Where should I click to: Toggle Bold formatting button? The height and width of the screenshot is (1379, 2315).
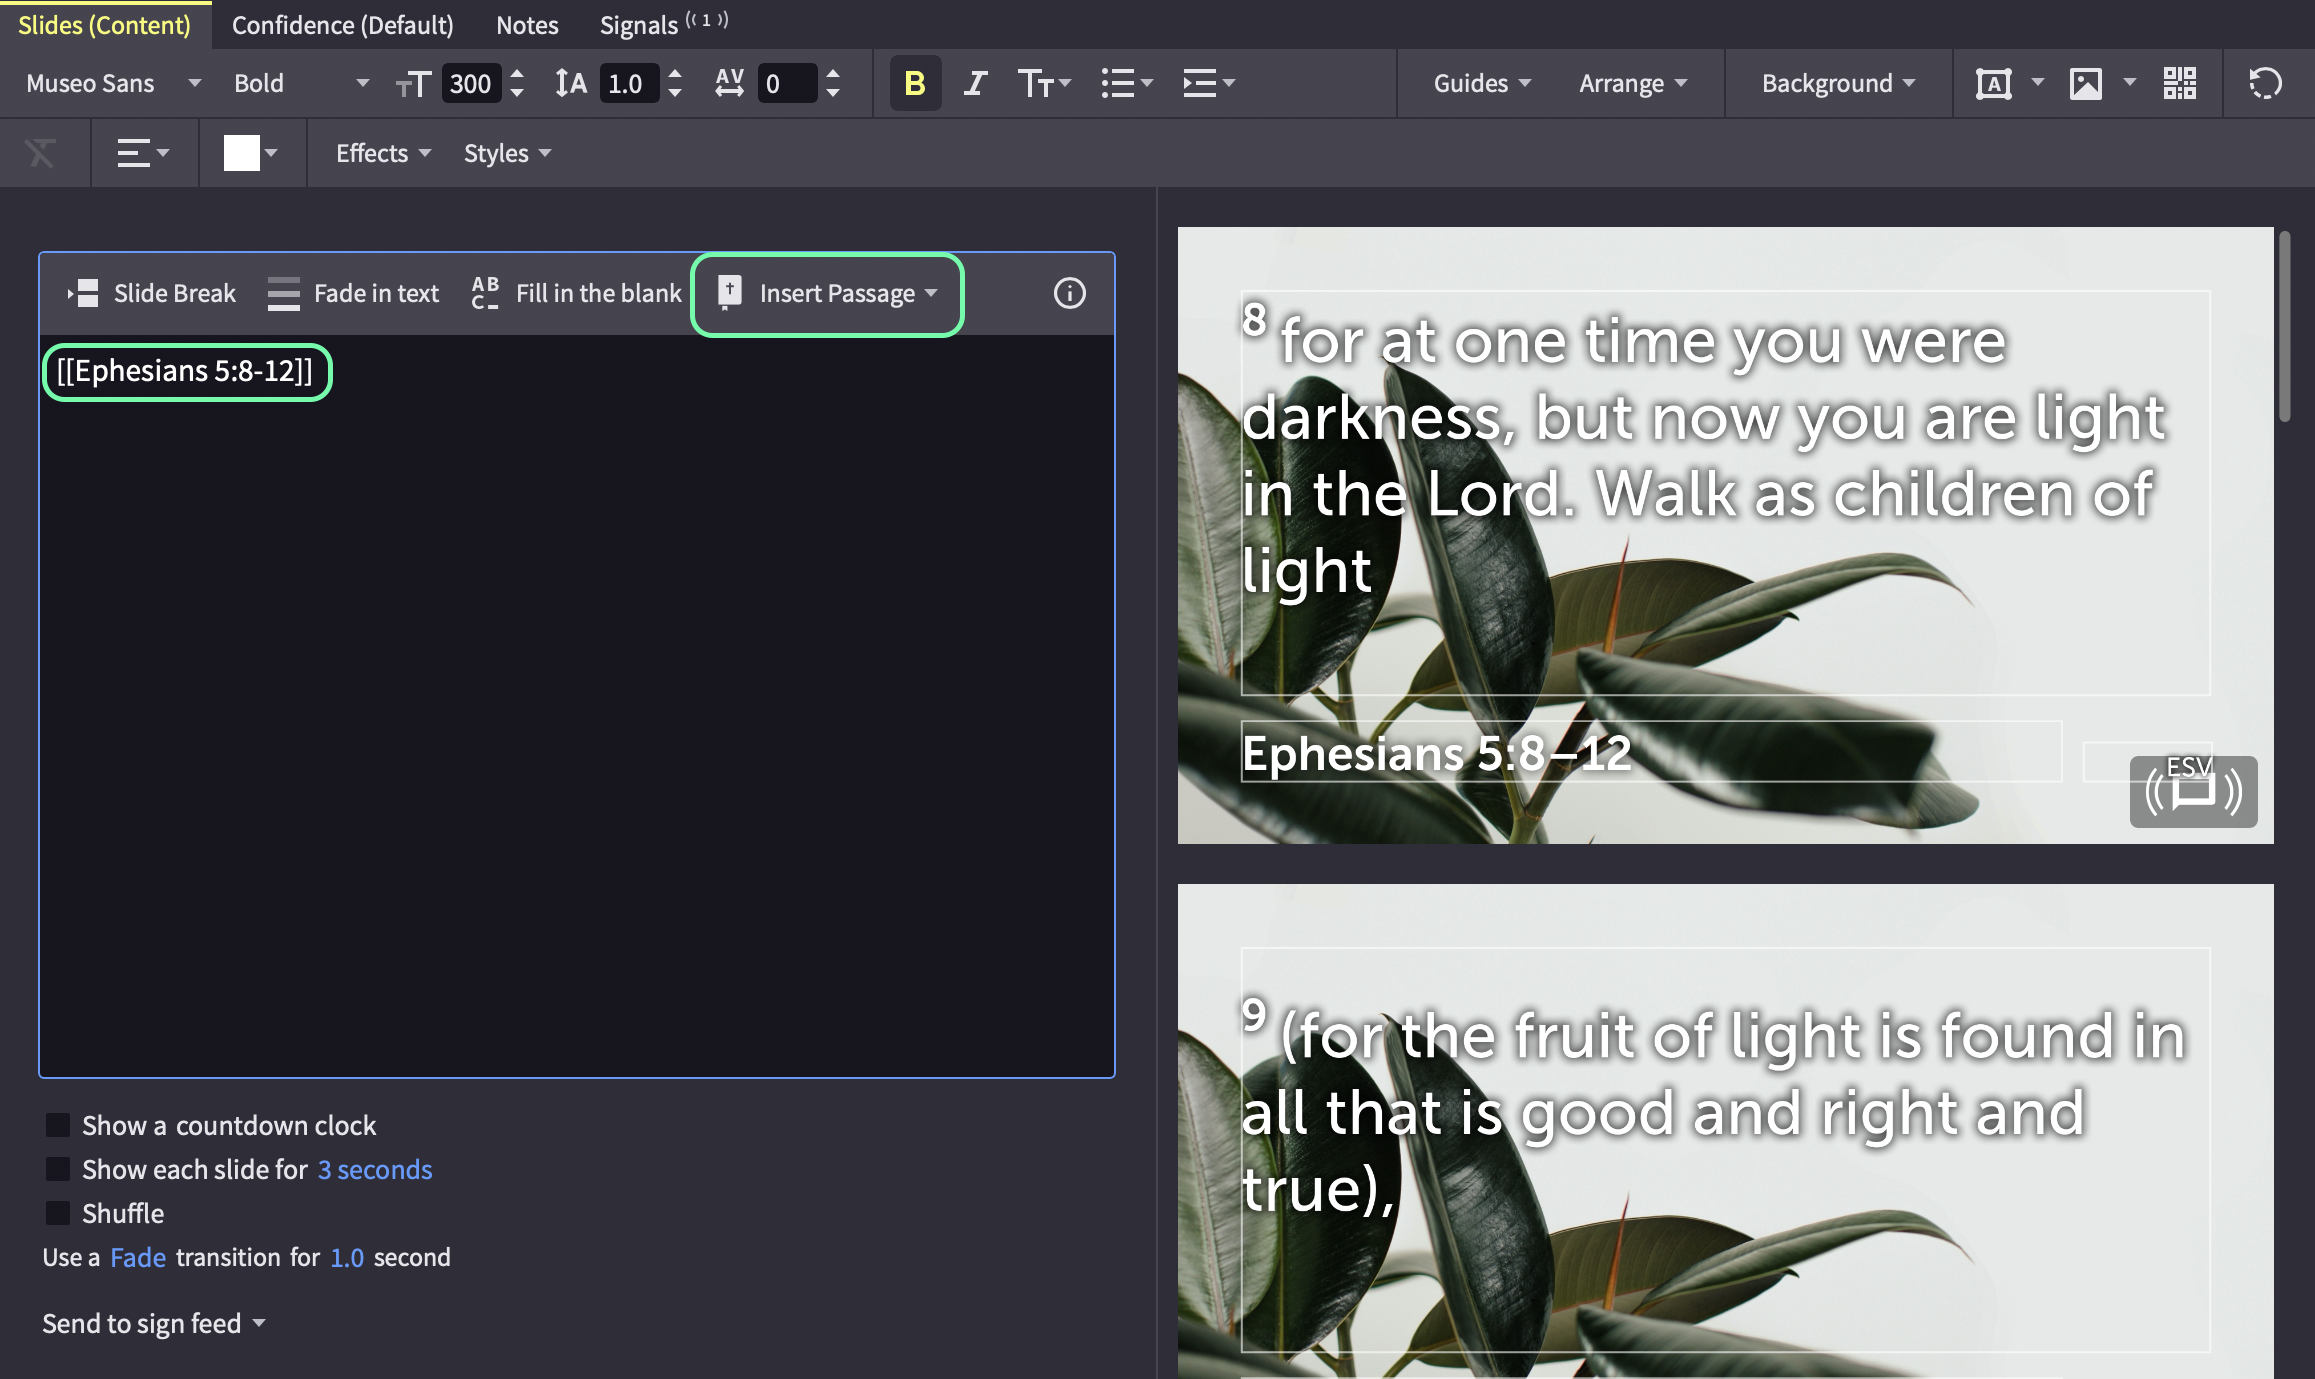point(914,83)
